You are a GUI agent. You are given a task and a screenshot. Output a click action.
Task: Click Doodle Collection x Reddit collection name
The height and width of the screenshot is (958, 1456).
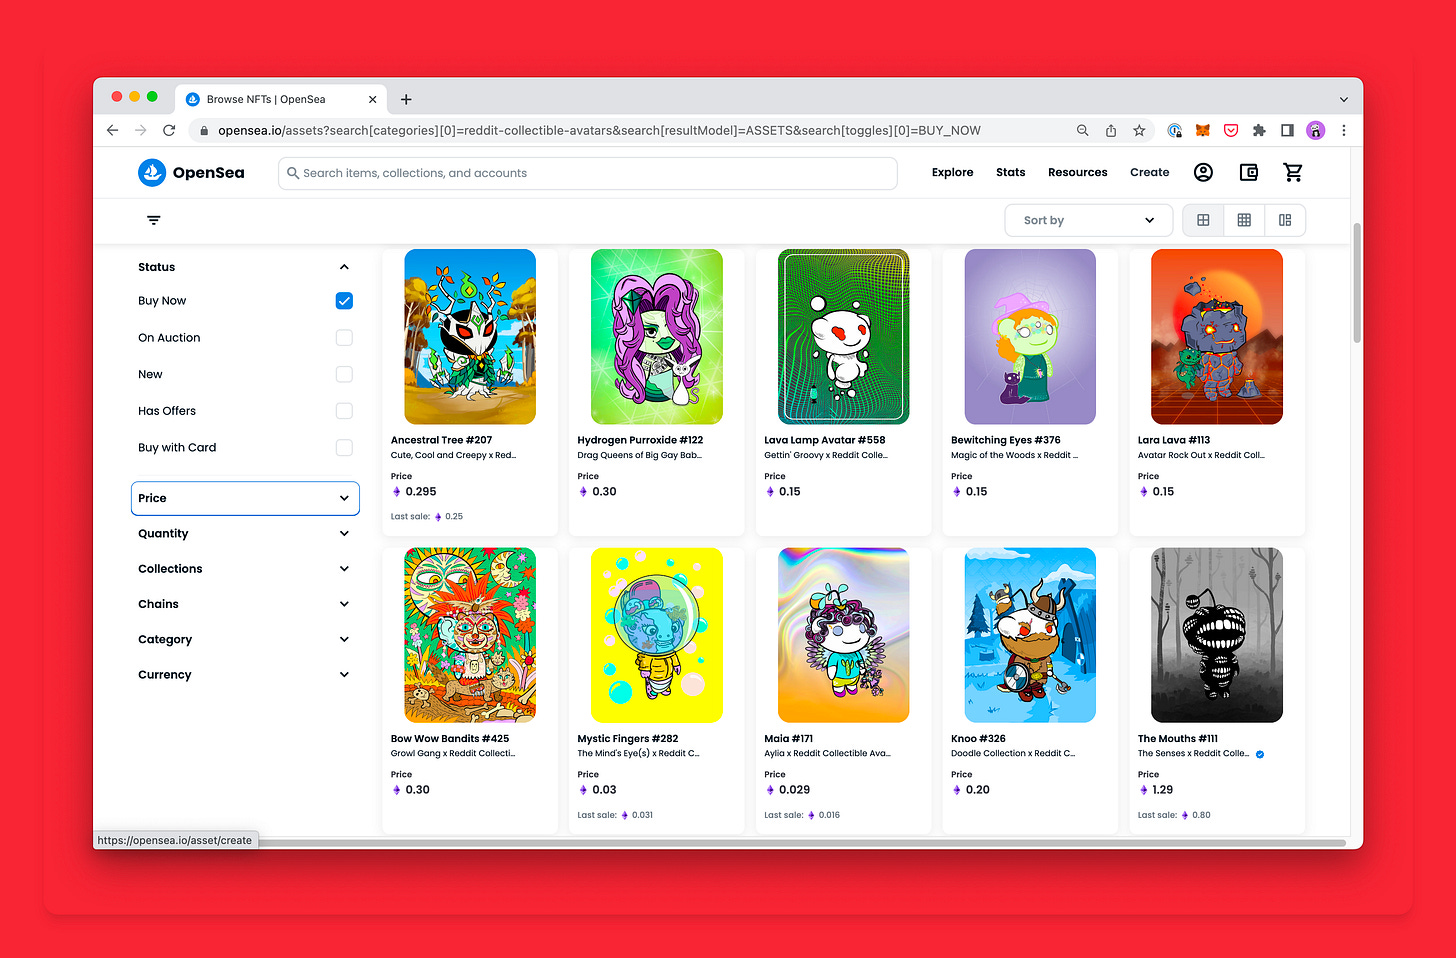point(1012,754)
